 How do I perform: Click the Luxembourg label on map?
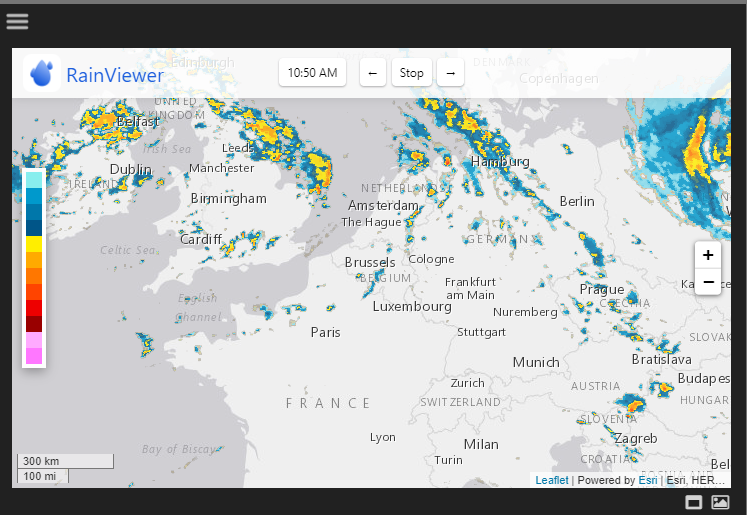(412, 306)
